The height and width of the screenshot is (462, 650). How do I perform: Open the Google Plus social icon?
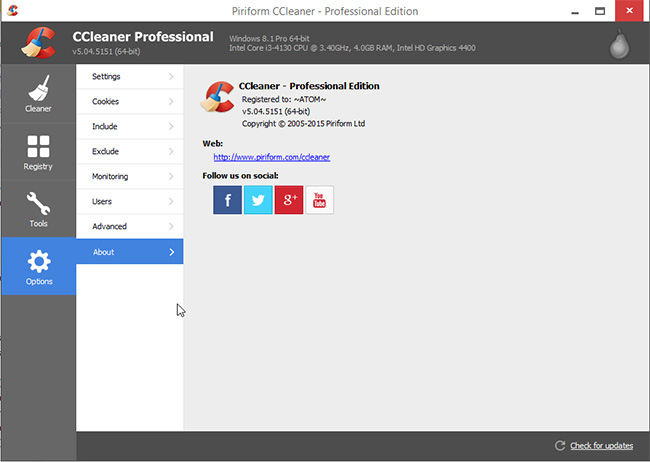click(x=289, y=200)
